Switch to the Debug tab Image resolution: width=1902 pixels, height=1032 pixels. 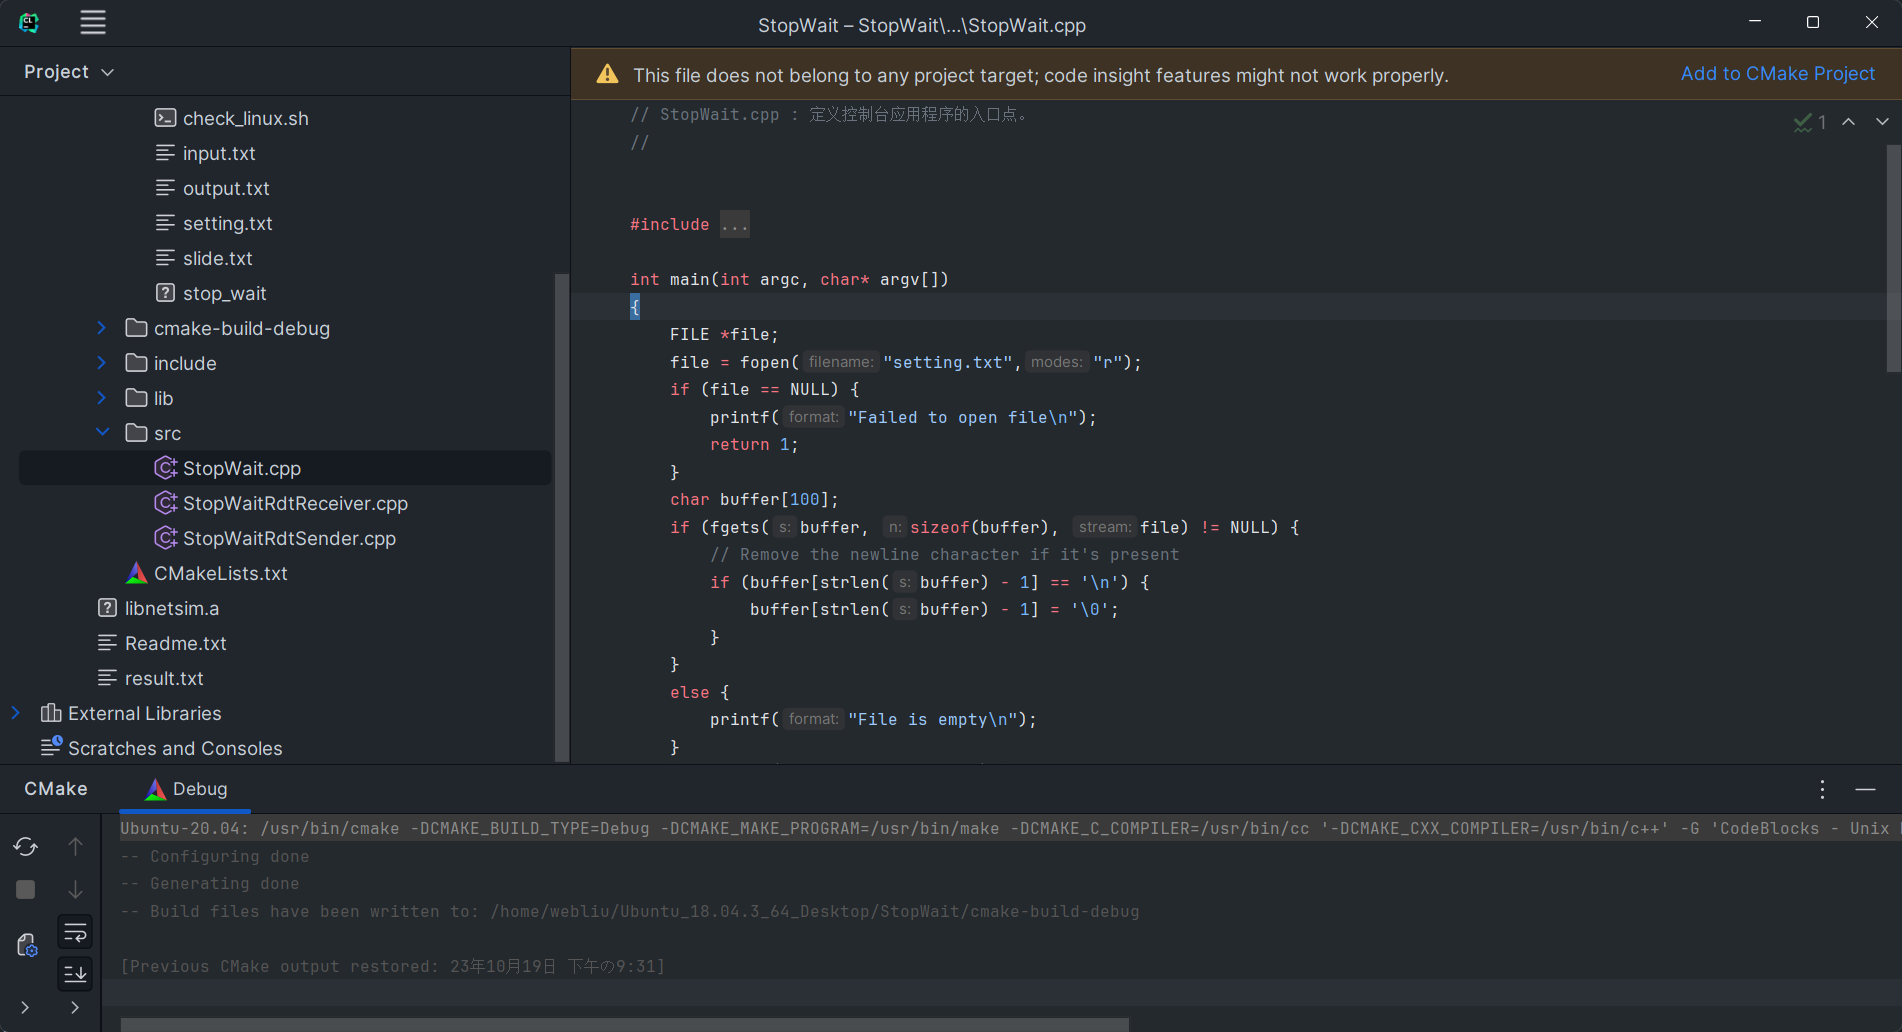coord(187,789)
